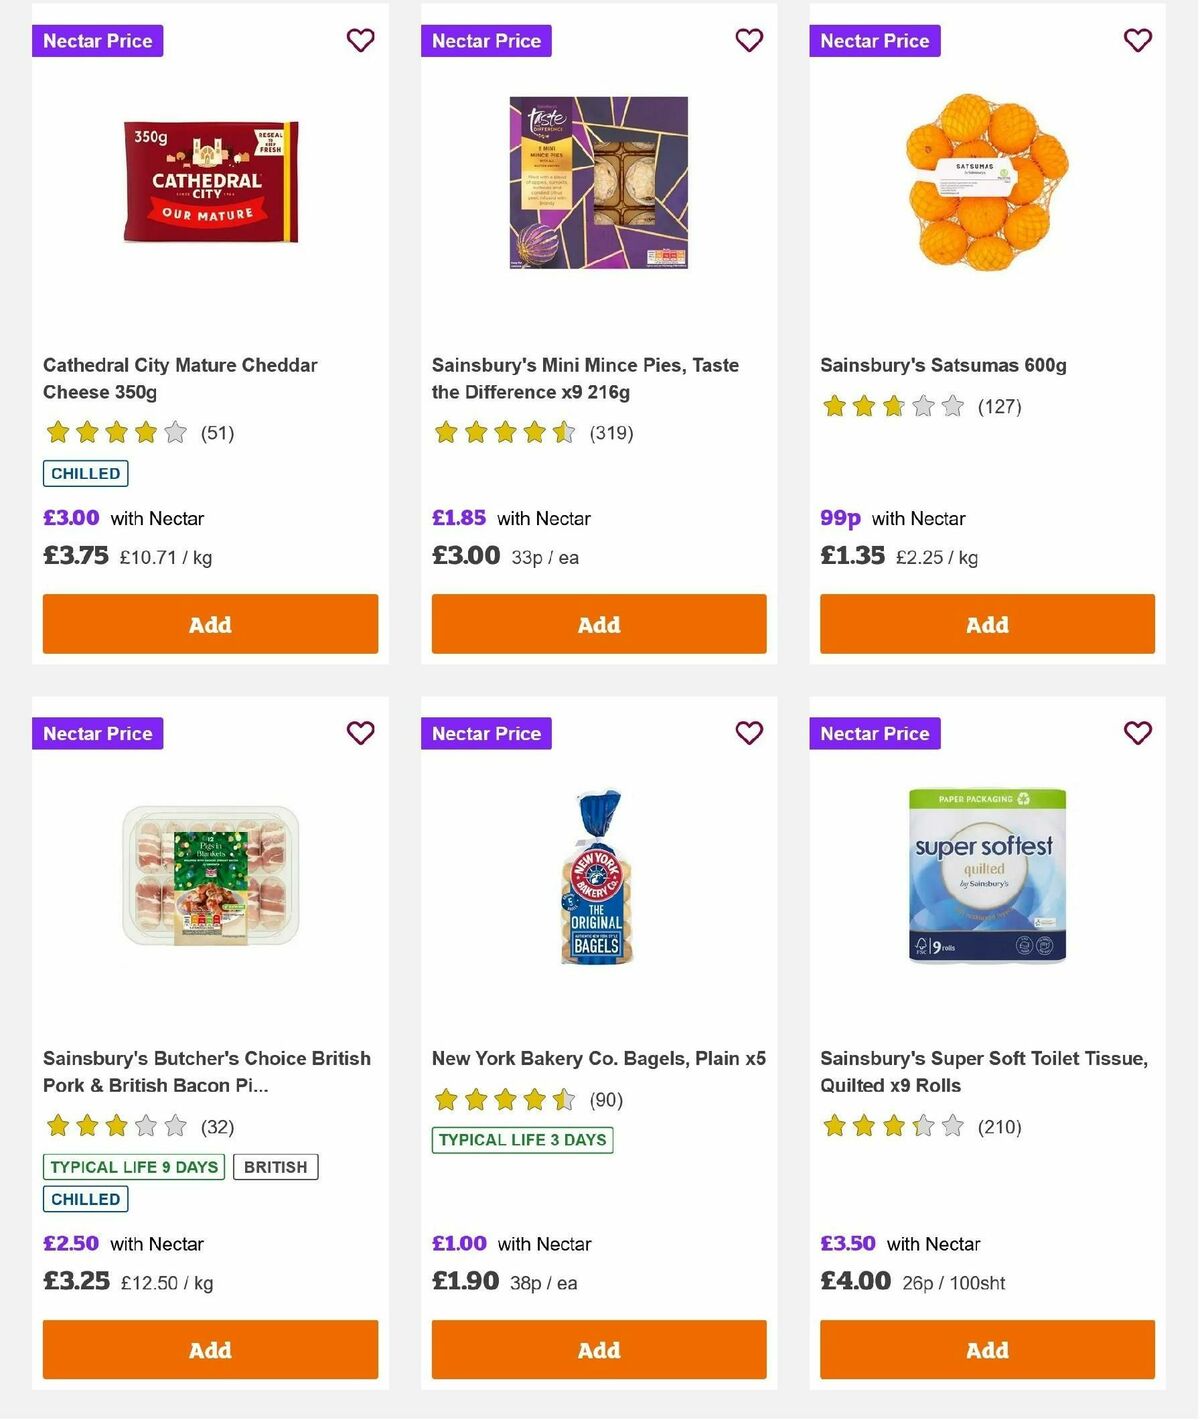1200x1420 pixels.
Task: Add Super Soft Toilet Tissue to trolley
Action: coord(987,1349)
